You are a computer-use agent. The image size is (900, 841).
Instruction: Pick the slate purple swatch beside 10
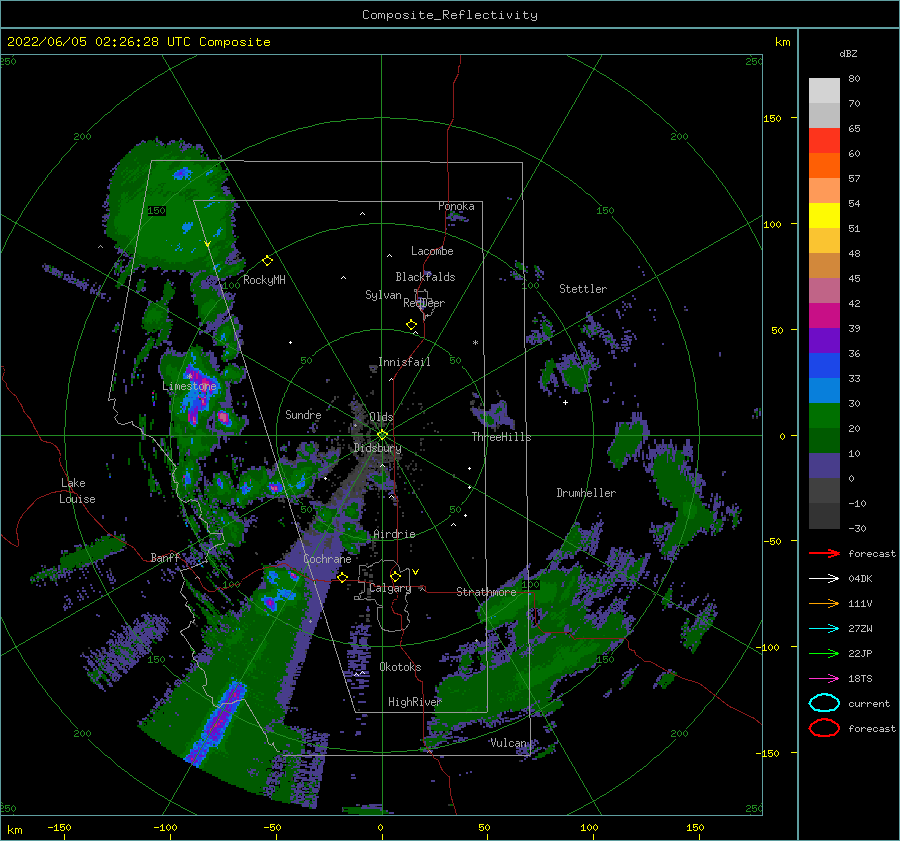click(x=824, y=466)
